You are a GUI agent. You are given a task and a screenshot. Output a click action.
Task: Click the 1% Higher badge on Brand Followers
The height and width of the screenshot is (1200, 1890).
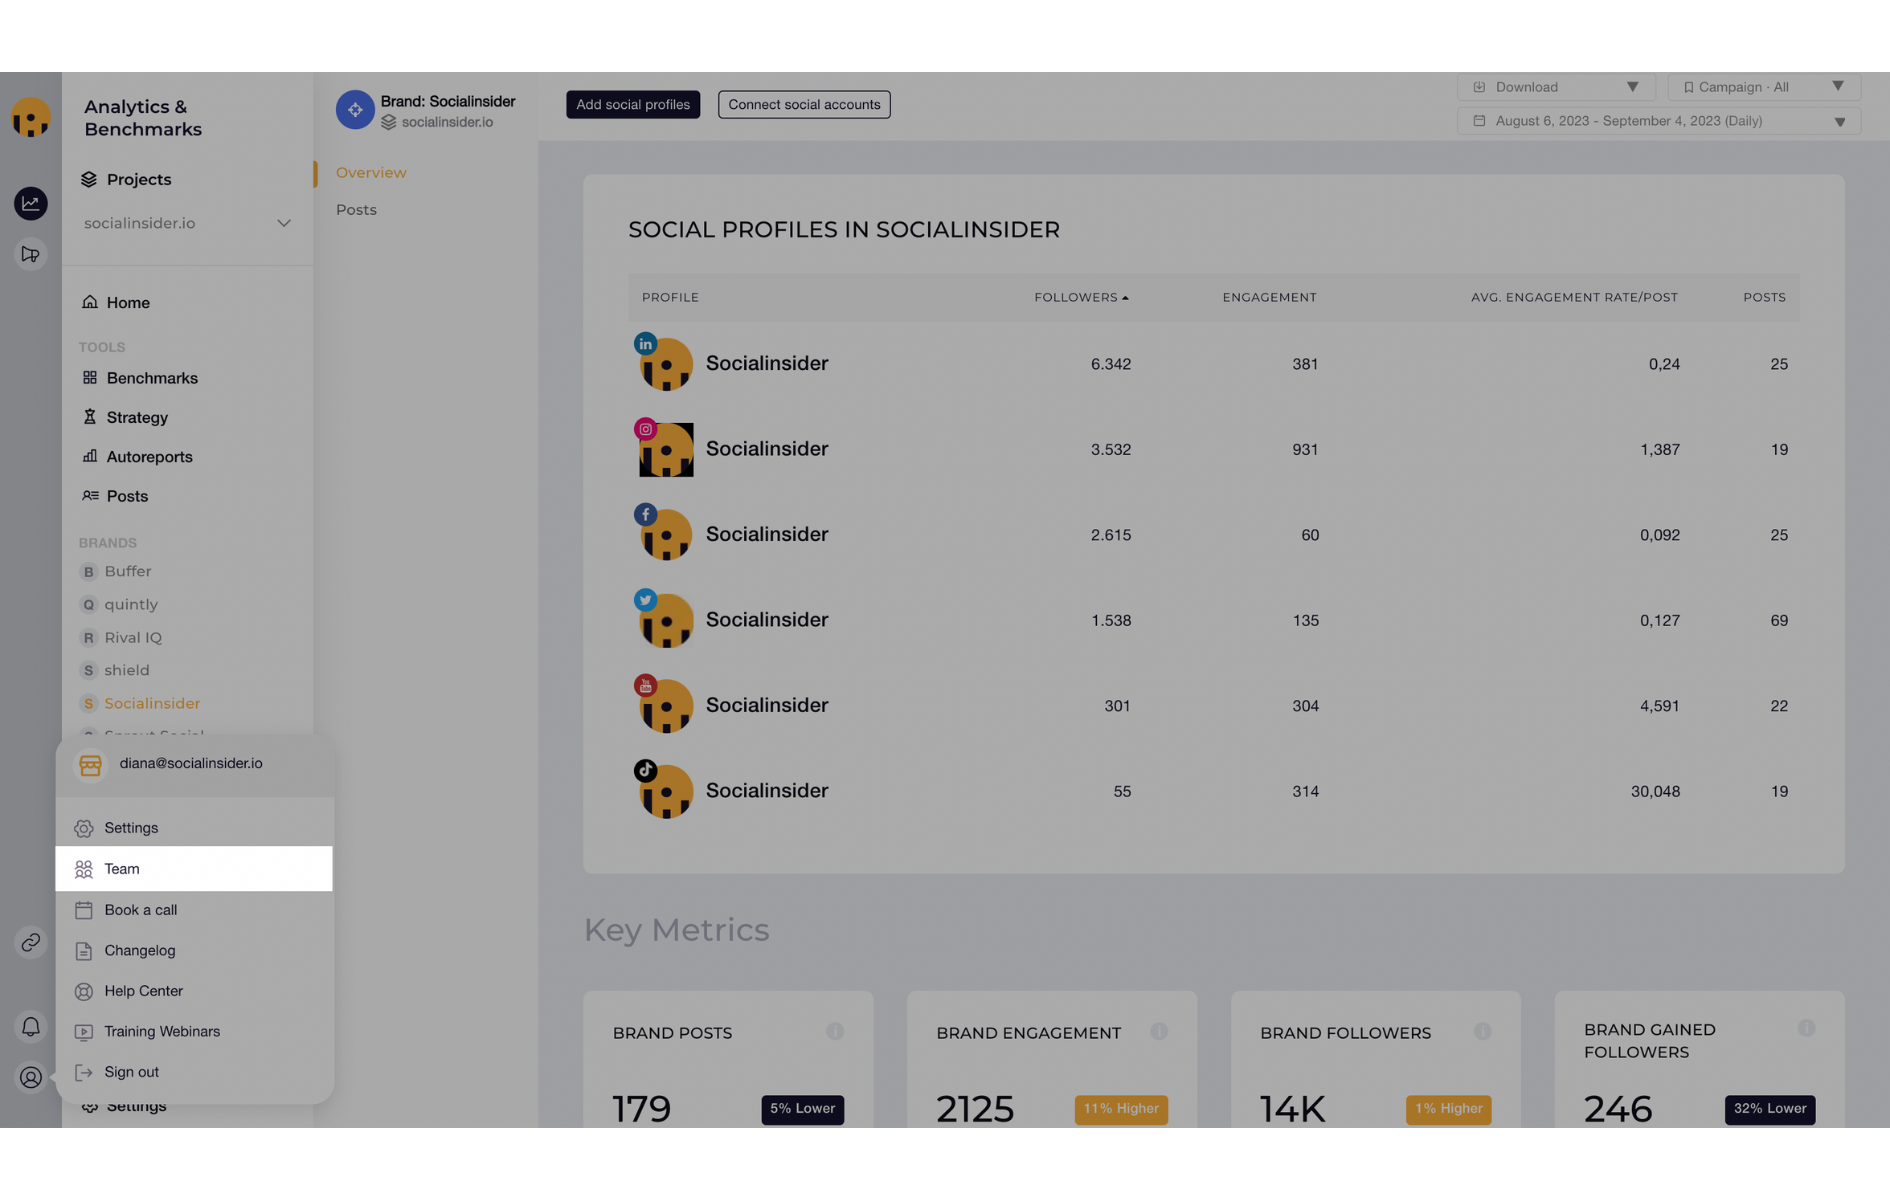(x=1448, y=1109)
